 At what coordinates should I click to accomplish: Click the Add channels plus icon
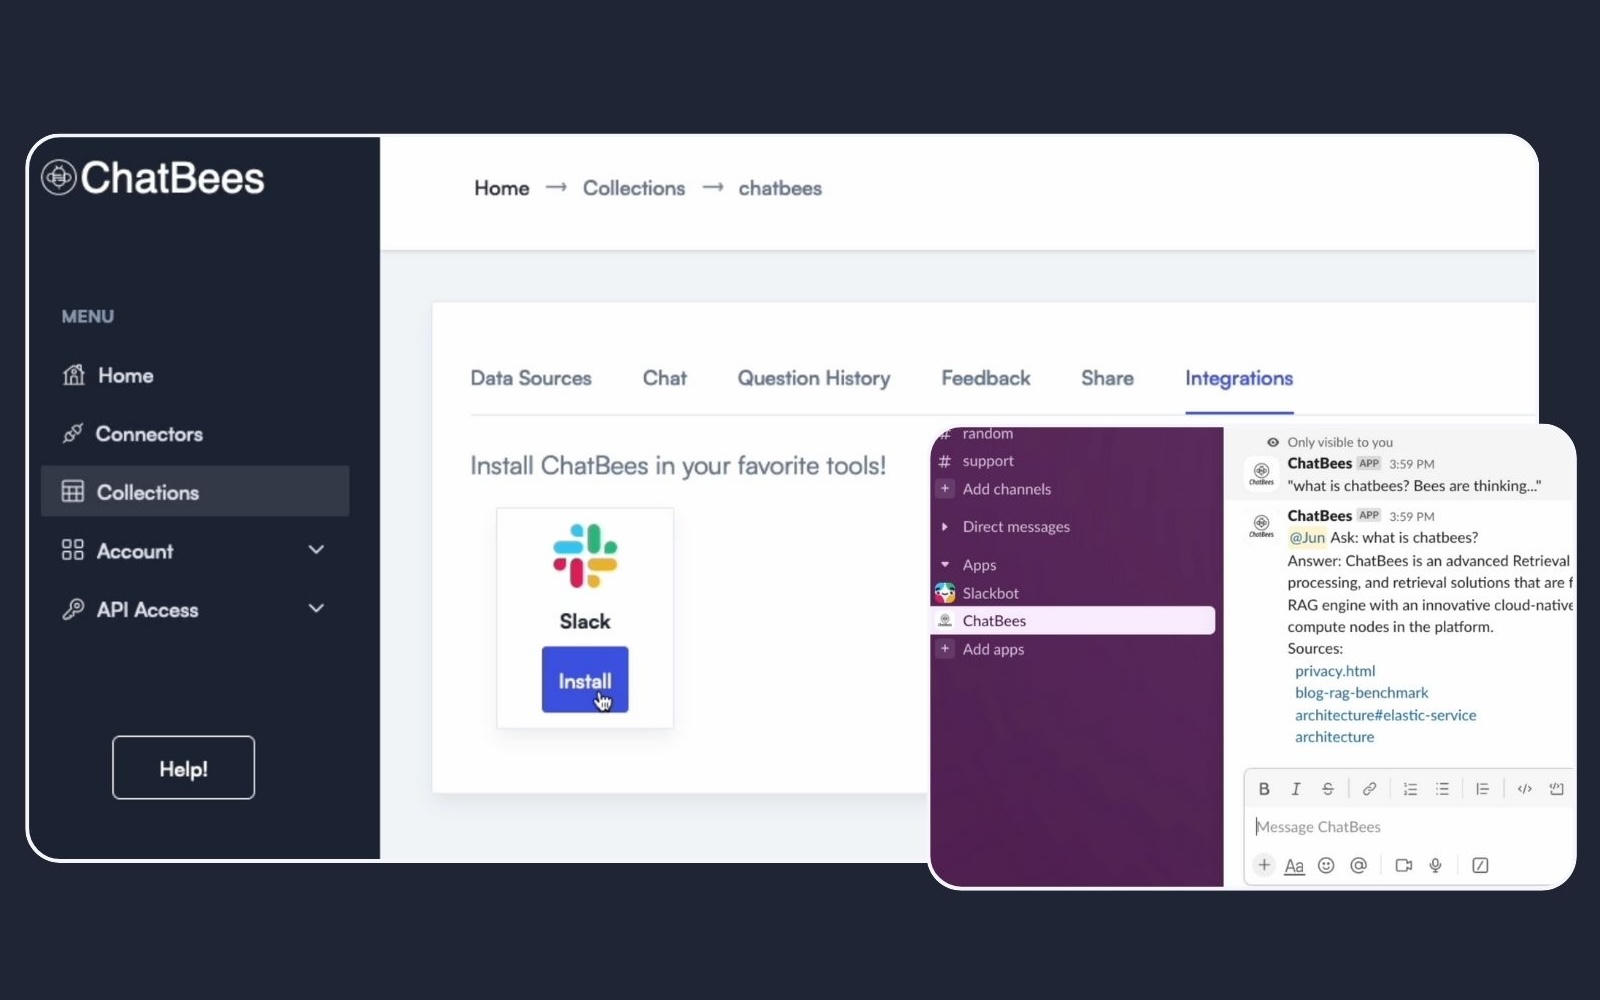coord(945,489)
